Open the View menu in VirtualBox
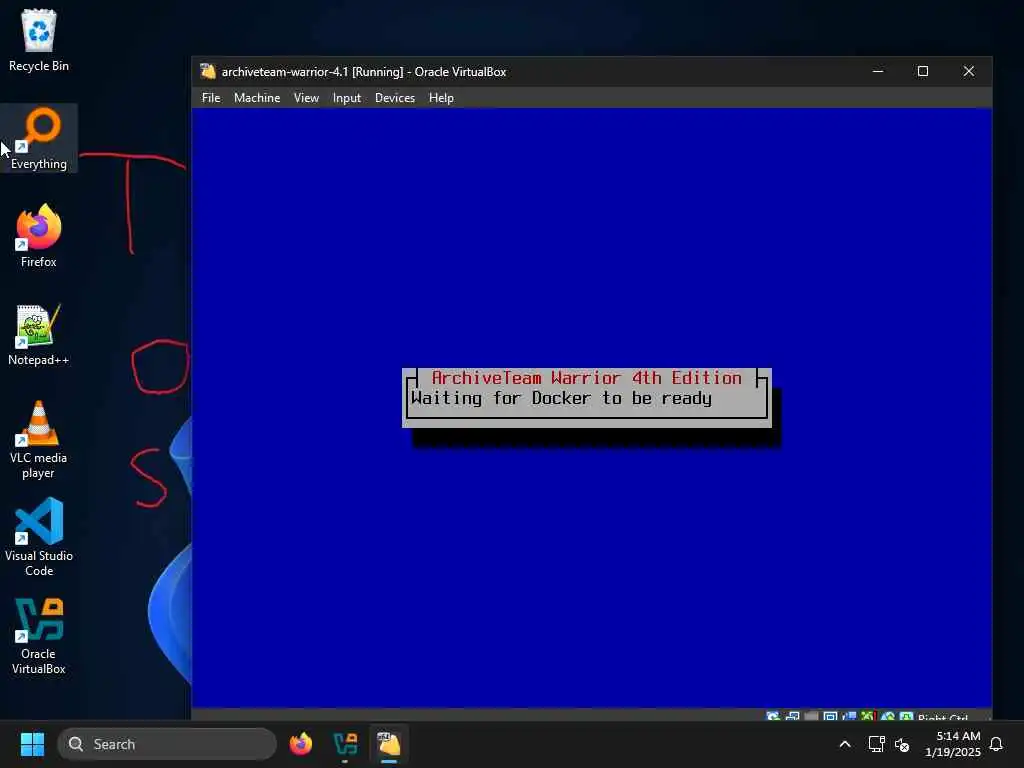Viewport: 1024px width, 768px height. (x=306, y=98)
